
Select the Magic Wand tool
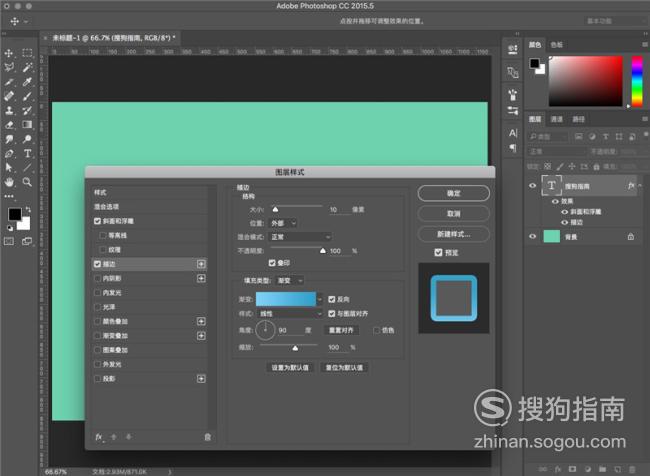27,67
